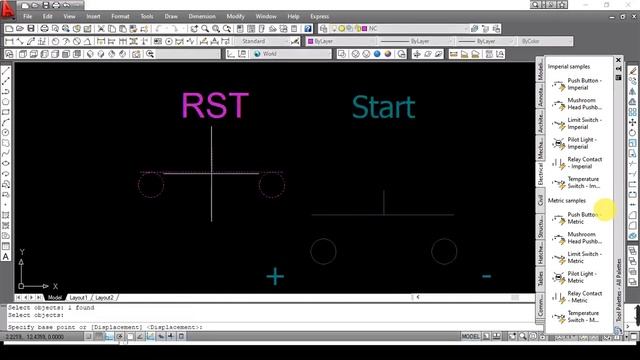The image size is (640, 360).
Task: Select the Linear dimension tool
Action: click(x=9, y=41)
